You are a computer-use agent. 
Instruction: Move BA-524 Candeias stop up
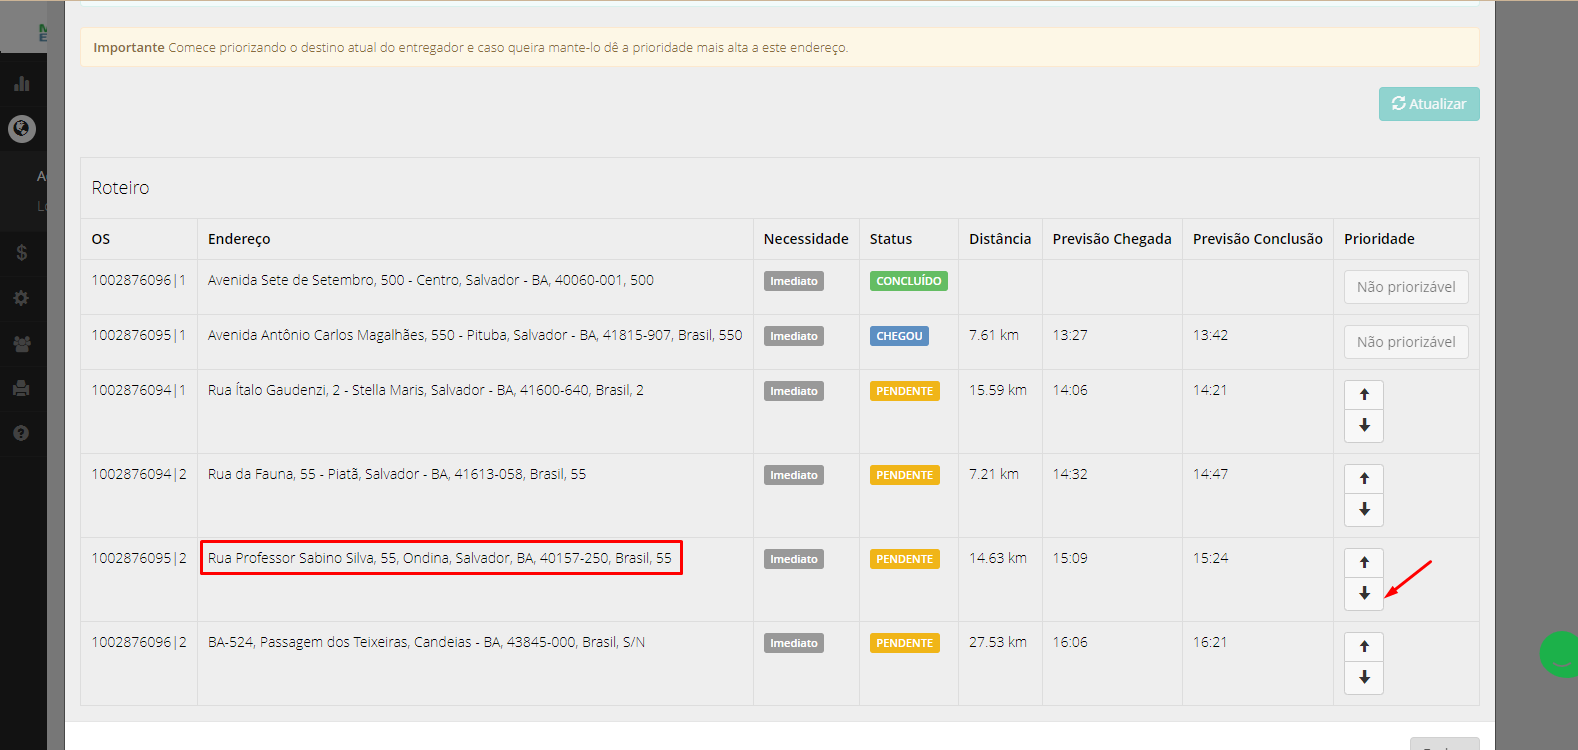1364,647
